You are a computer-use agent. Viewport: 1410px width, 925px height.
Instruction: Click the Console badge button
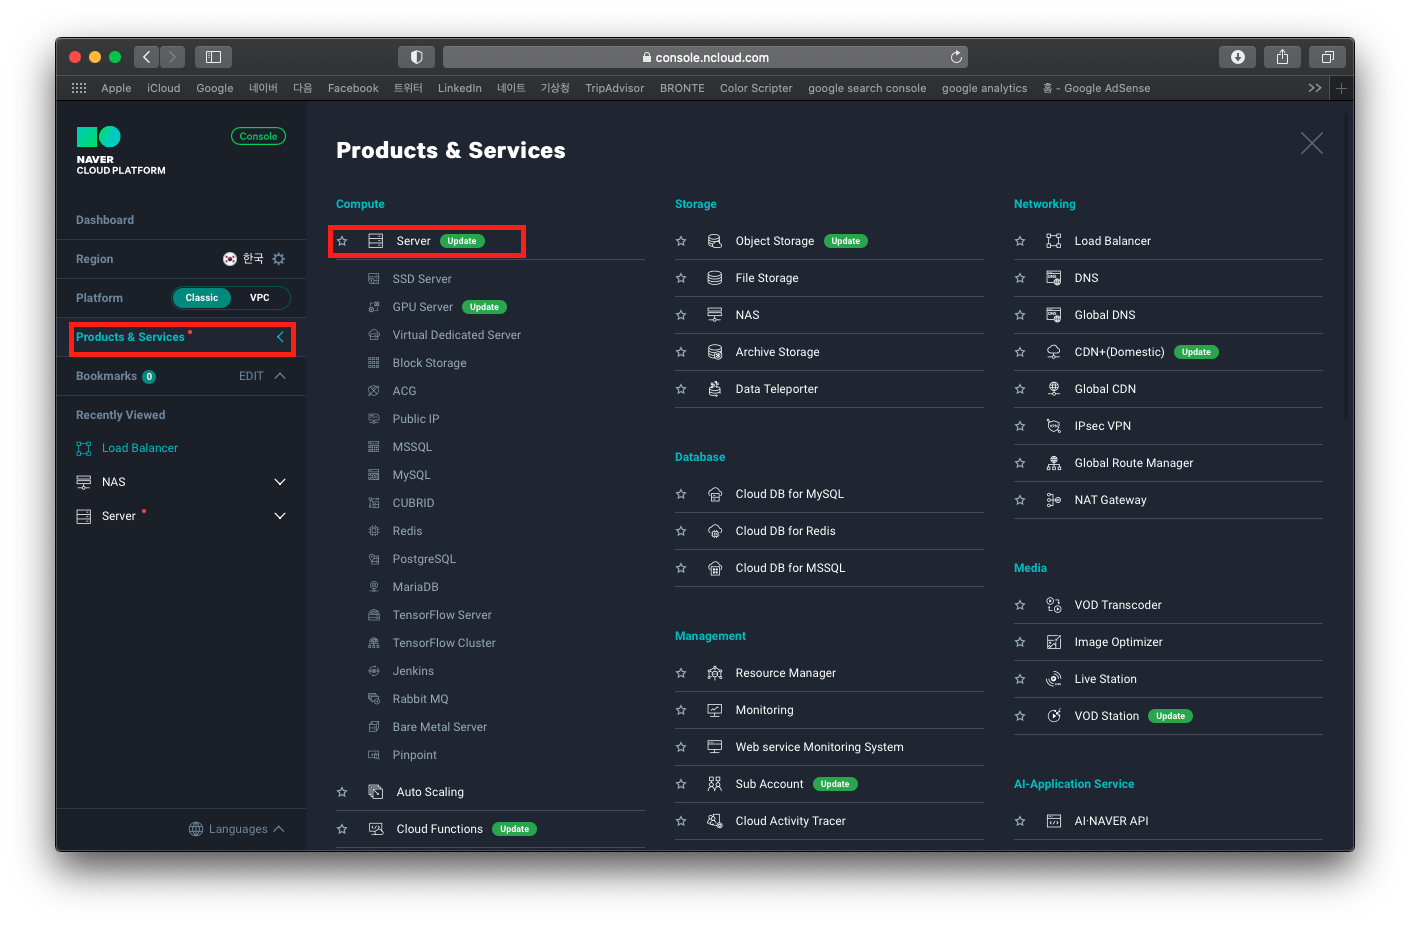click(258, 136)
